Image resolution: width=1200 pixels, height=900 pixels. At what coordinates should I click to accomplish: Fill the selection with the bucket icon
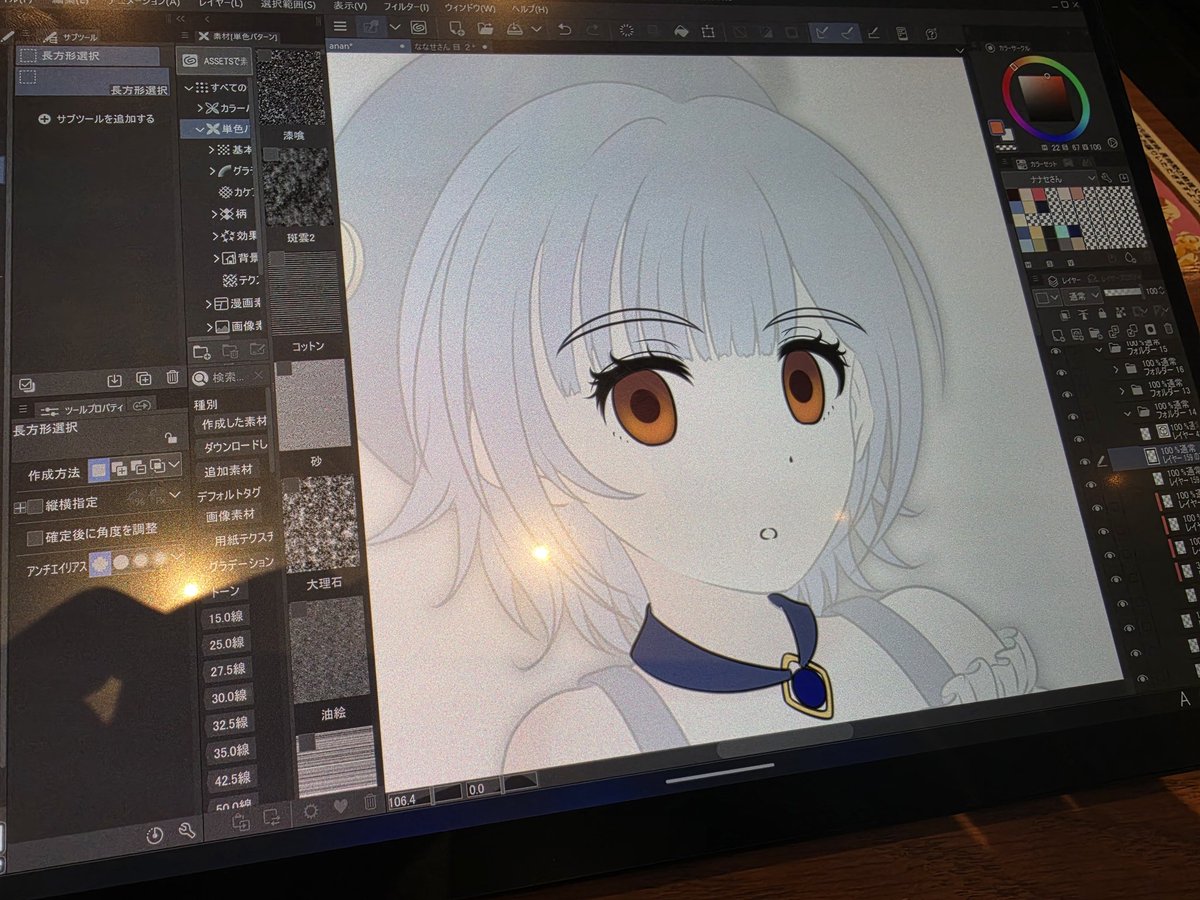(x=682, y=31)
